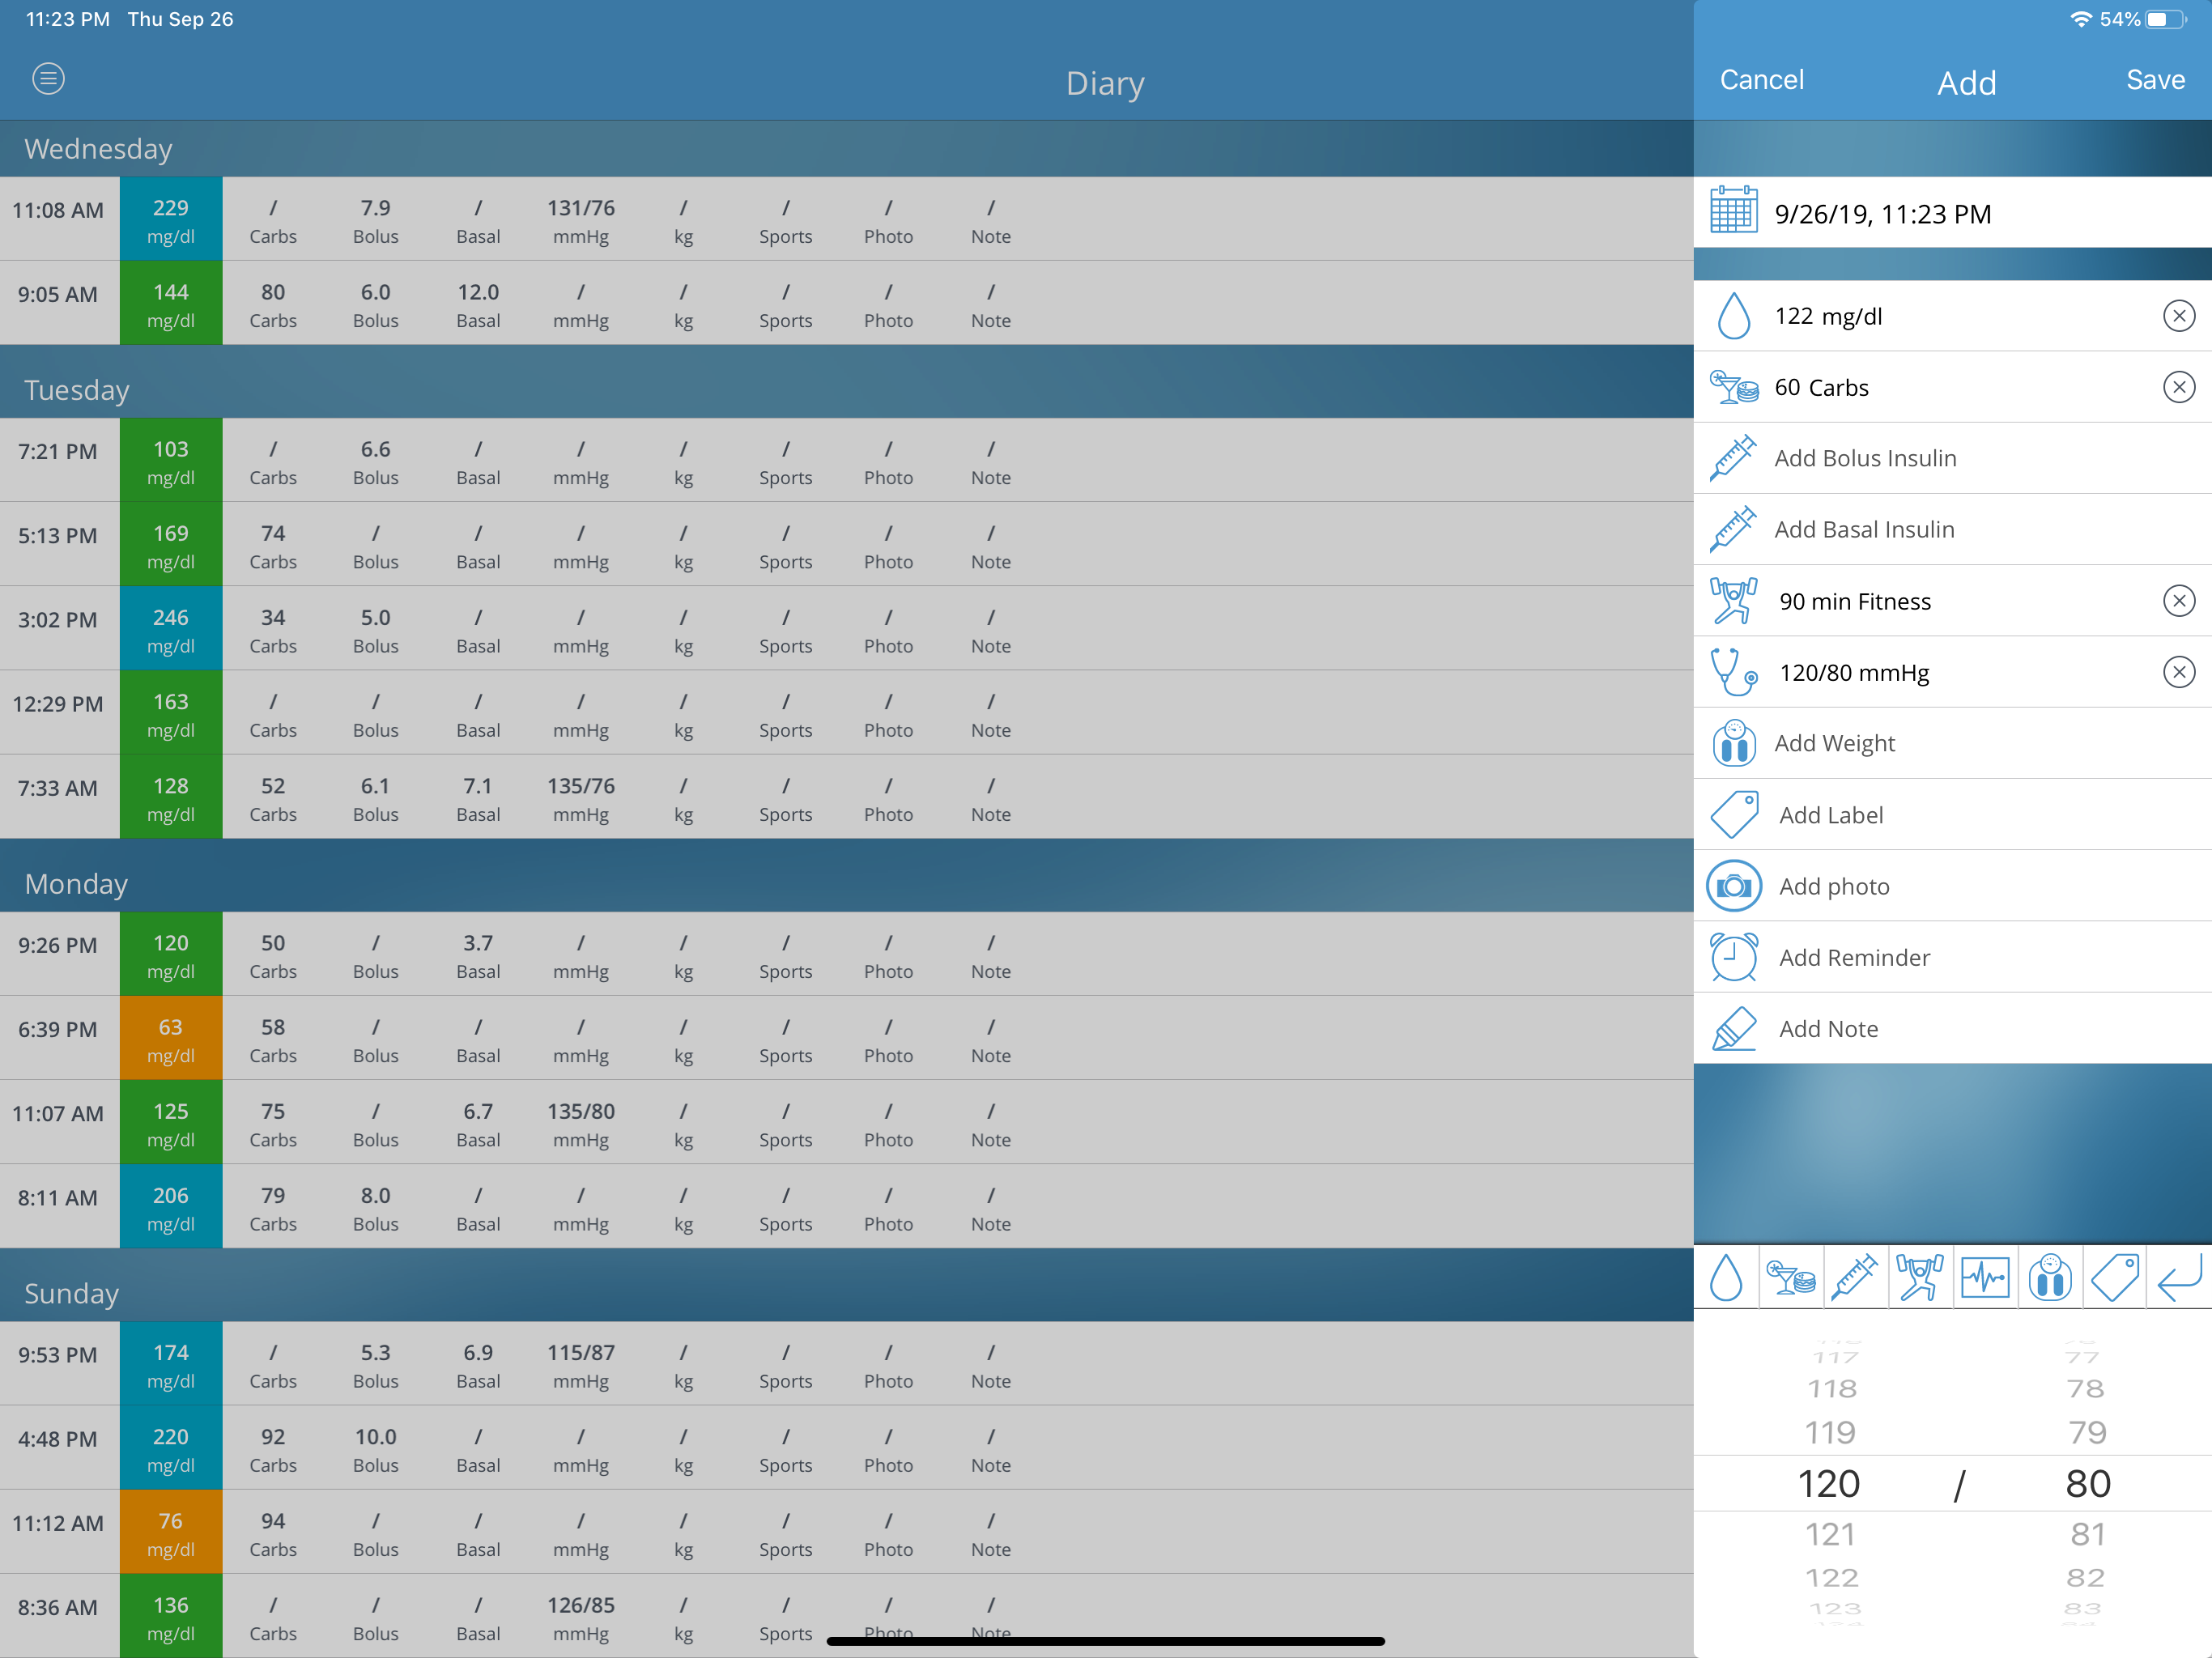Select the weight scale icon in bottom toolbar

pyautogui.click(x=2050, y=1277)
